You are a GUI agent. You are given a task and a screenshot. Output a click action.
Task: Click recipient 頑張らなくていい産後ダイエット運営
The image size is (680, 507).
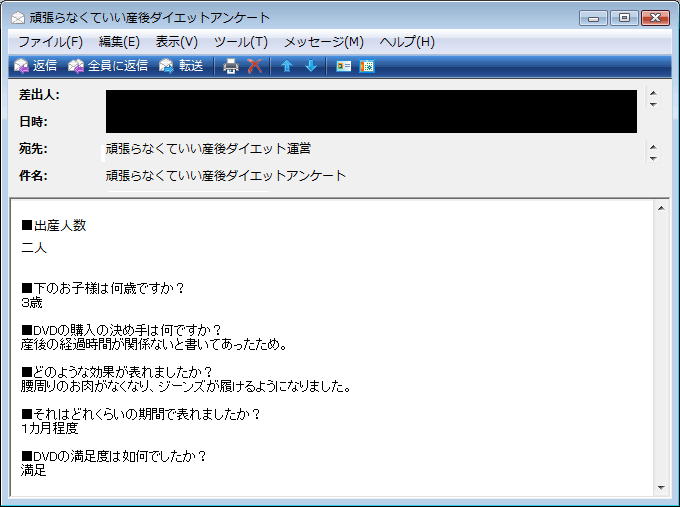[208, 149]
